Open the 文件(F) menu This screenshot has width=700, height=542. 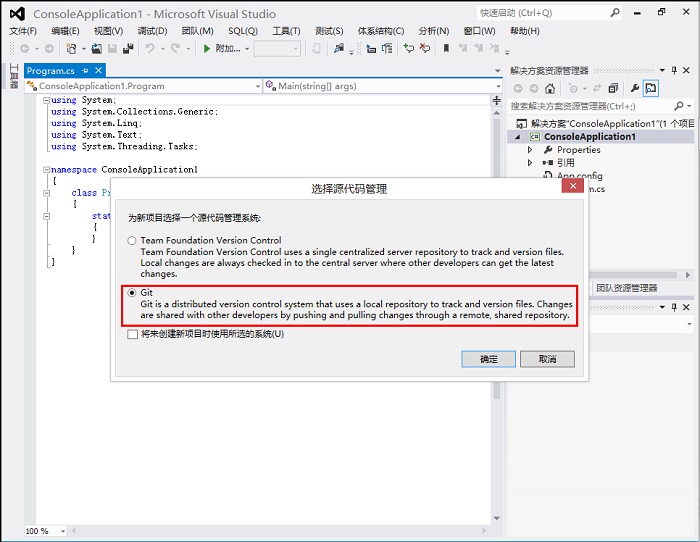pyautogui.click(x=23, y=31)
